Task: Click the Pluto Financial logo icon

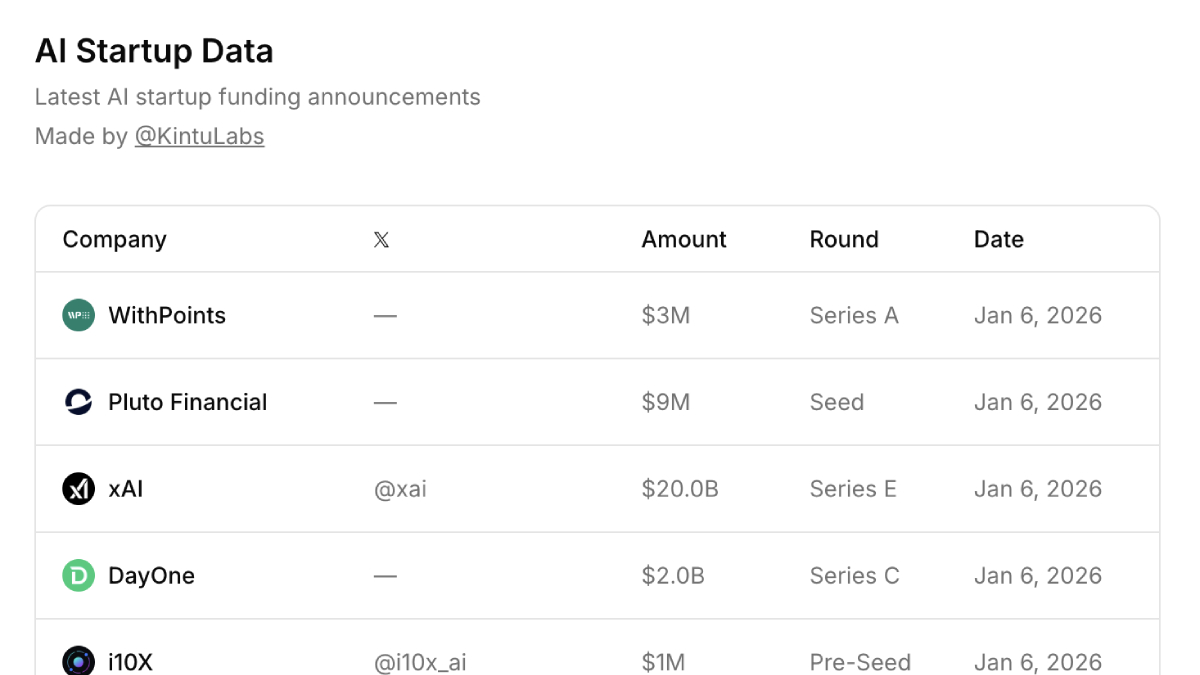Action: click(78, 402)
